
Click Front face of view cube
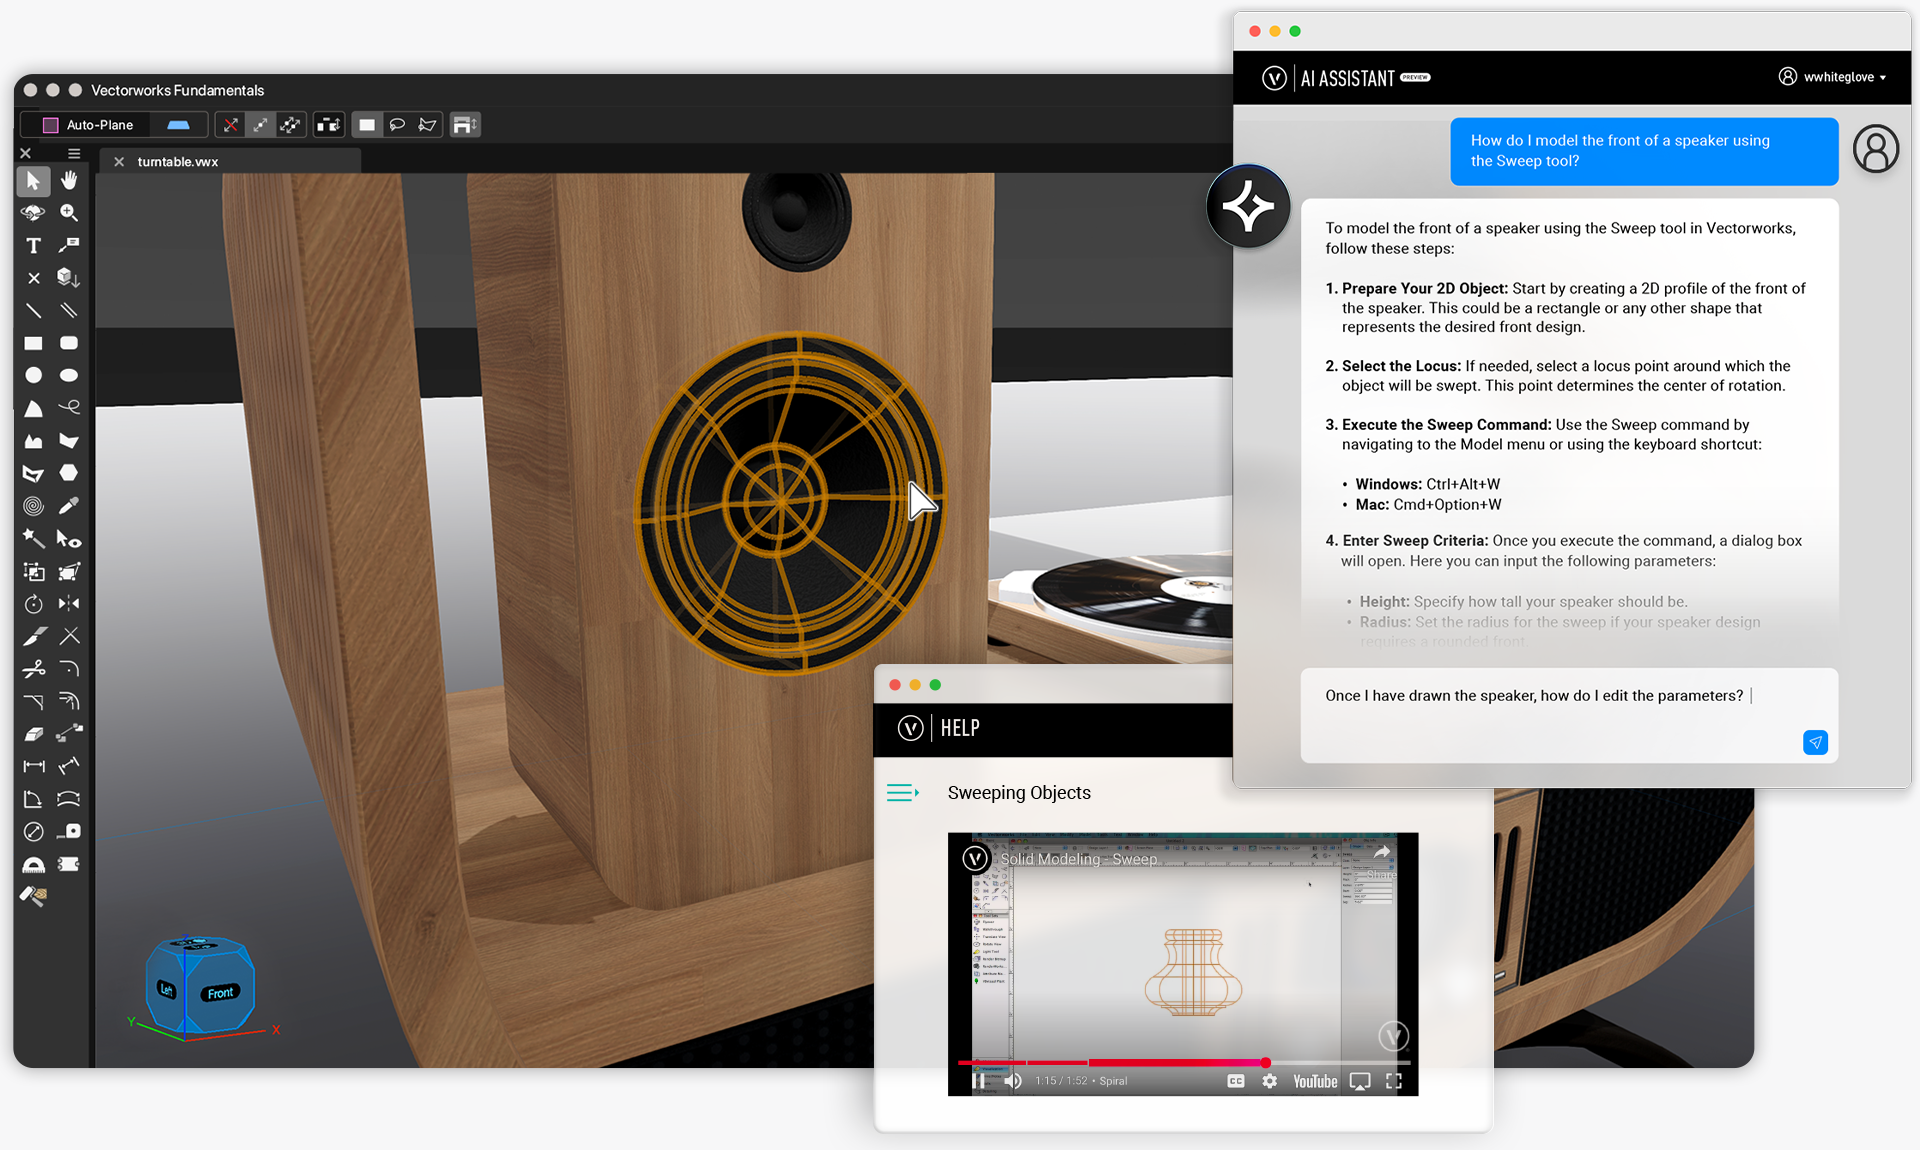221,993
